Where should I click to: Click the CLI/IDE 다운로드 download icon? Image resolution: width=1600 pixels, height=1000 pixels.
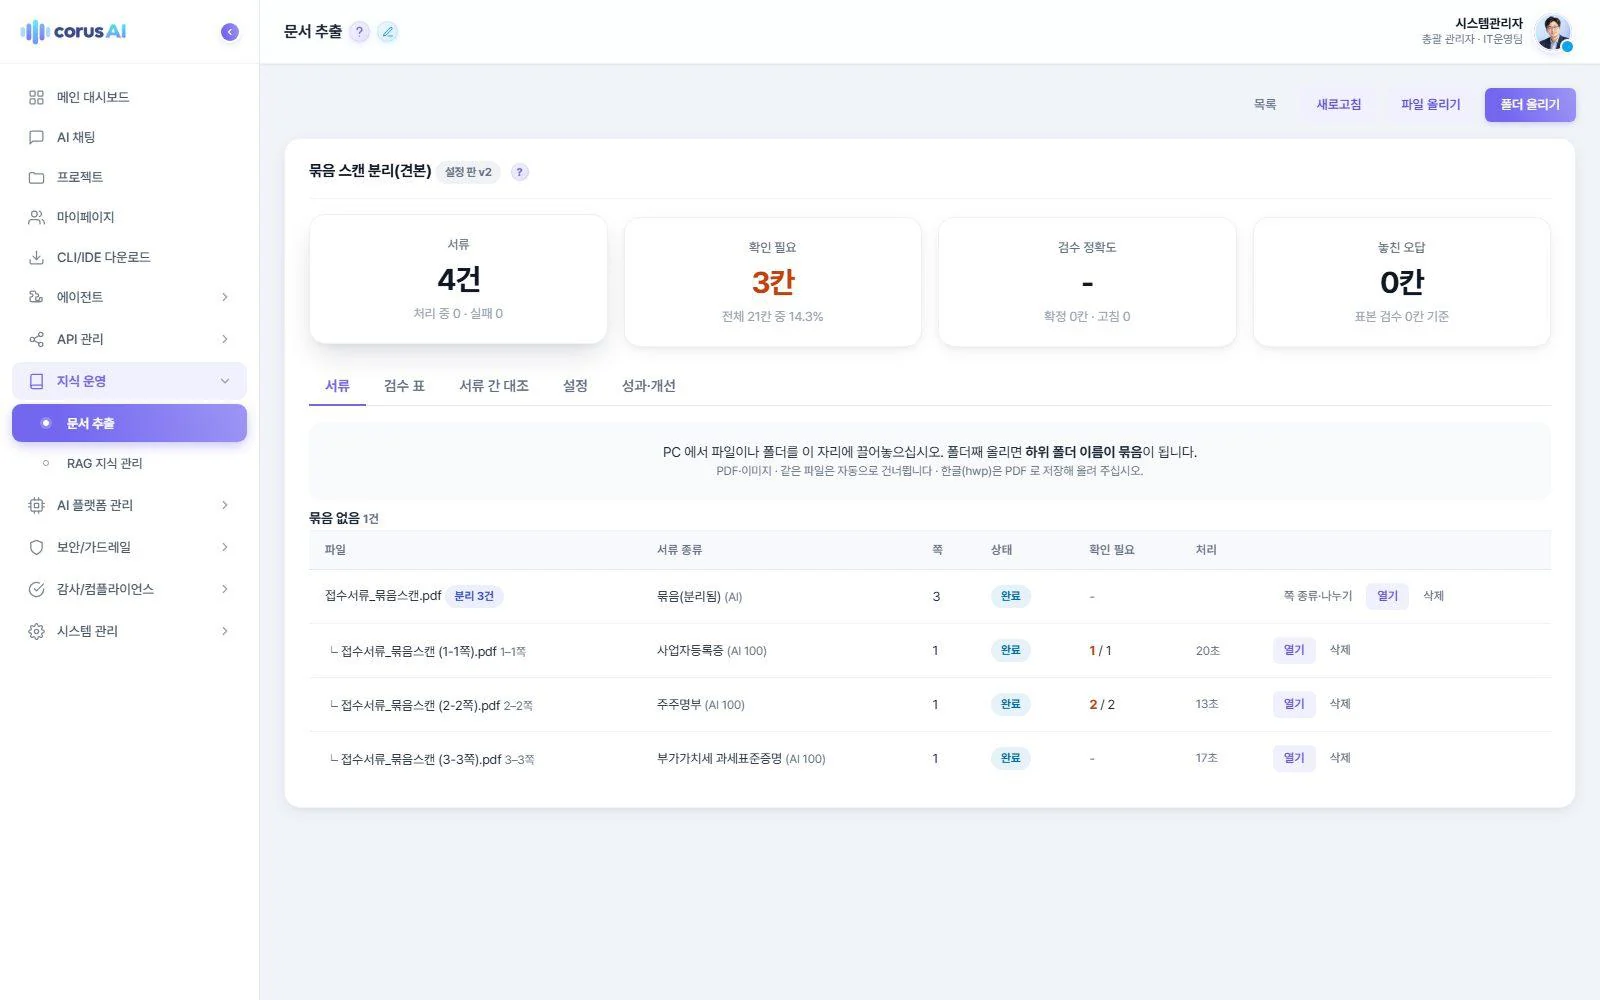(x=37, y=257)
